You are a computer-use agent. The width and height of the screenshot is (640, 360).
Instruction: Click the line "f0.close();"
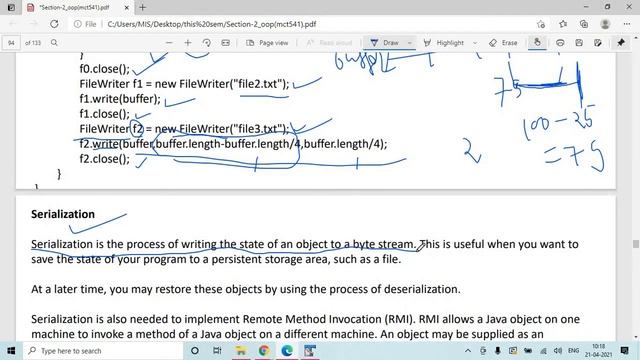coord(104,69)
